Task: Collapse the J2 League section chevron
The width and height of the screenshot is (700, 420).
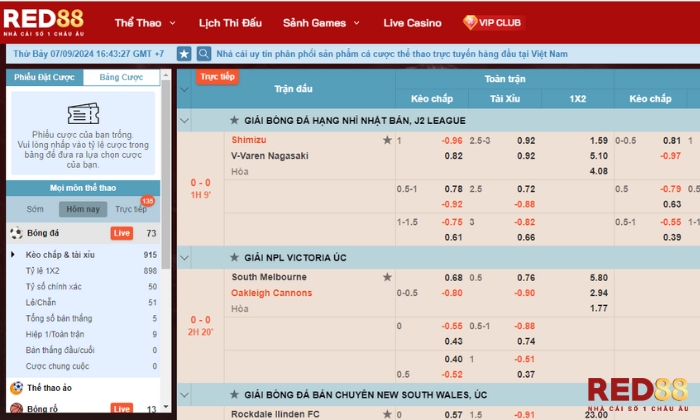Action: [184, 121]
